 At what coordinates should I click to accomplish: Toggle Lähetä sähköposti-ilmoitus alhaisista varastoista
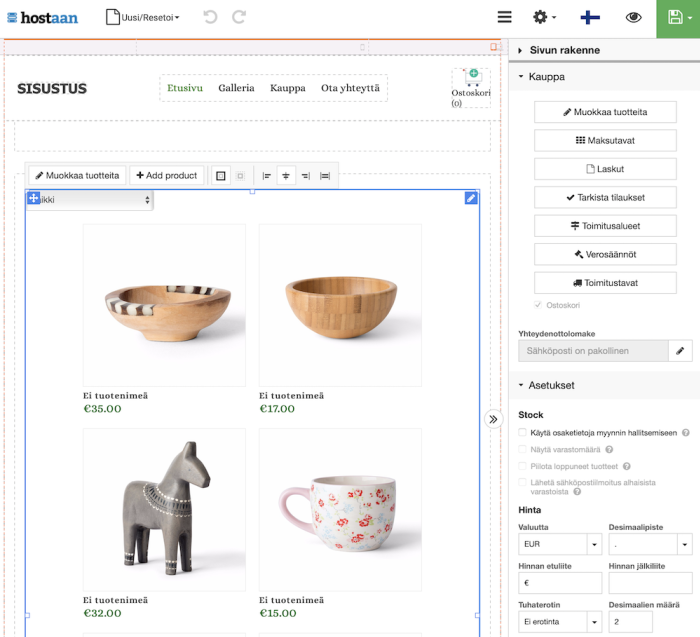(522, 482)
